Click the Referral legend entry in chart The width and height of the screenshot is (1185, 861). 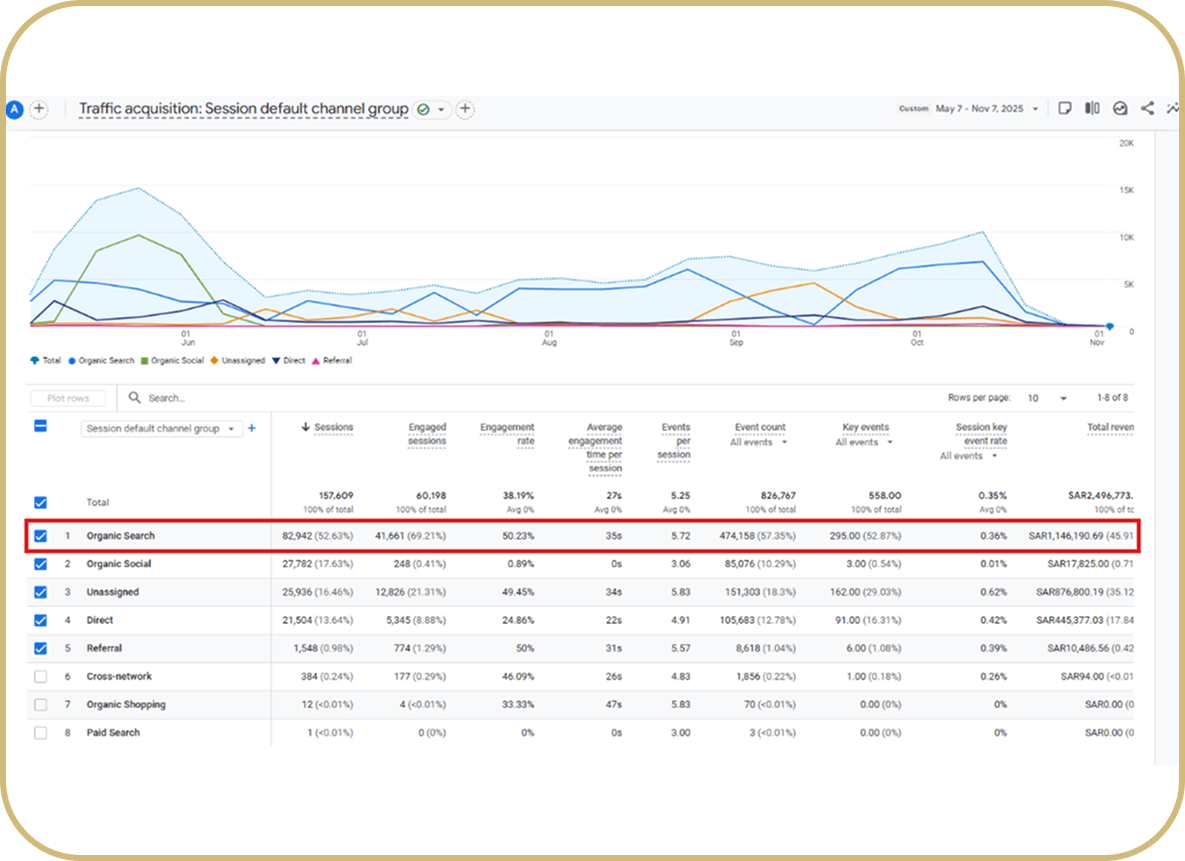(x=332, y=361)
